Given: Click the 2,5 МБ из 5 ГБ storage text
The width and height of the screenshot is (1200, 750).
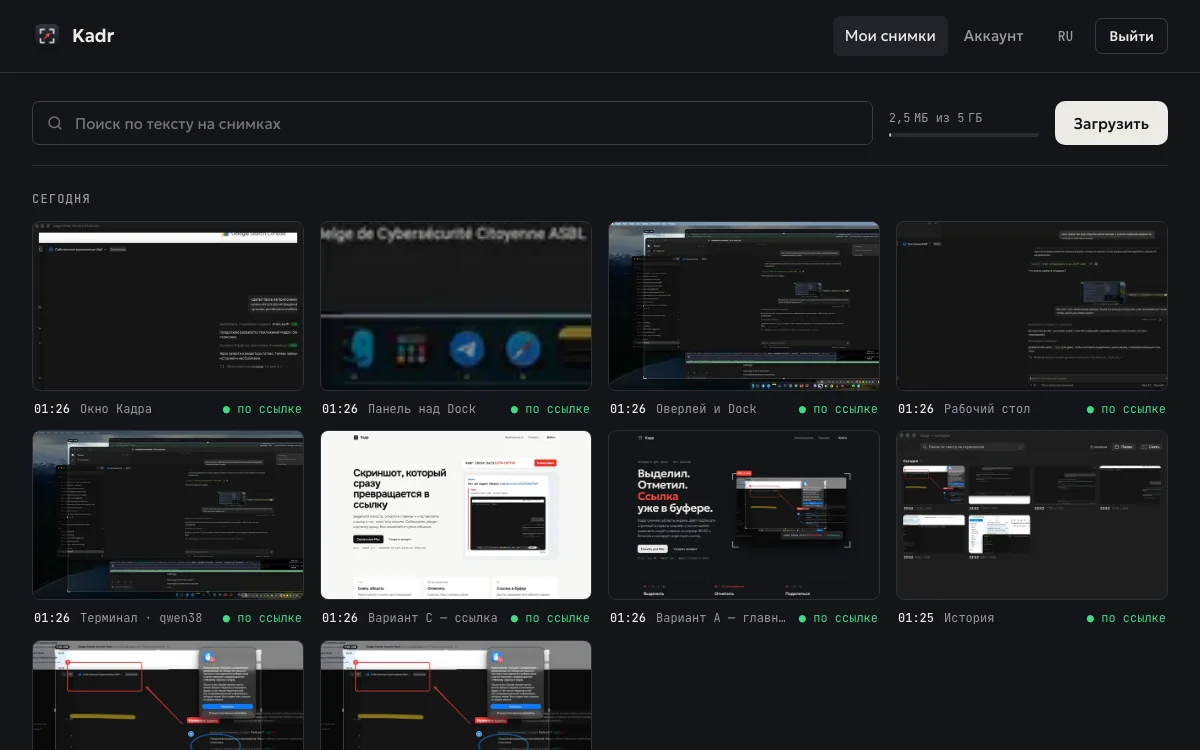Looking at the screenshot, I should point(935,118).
